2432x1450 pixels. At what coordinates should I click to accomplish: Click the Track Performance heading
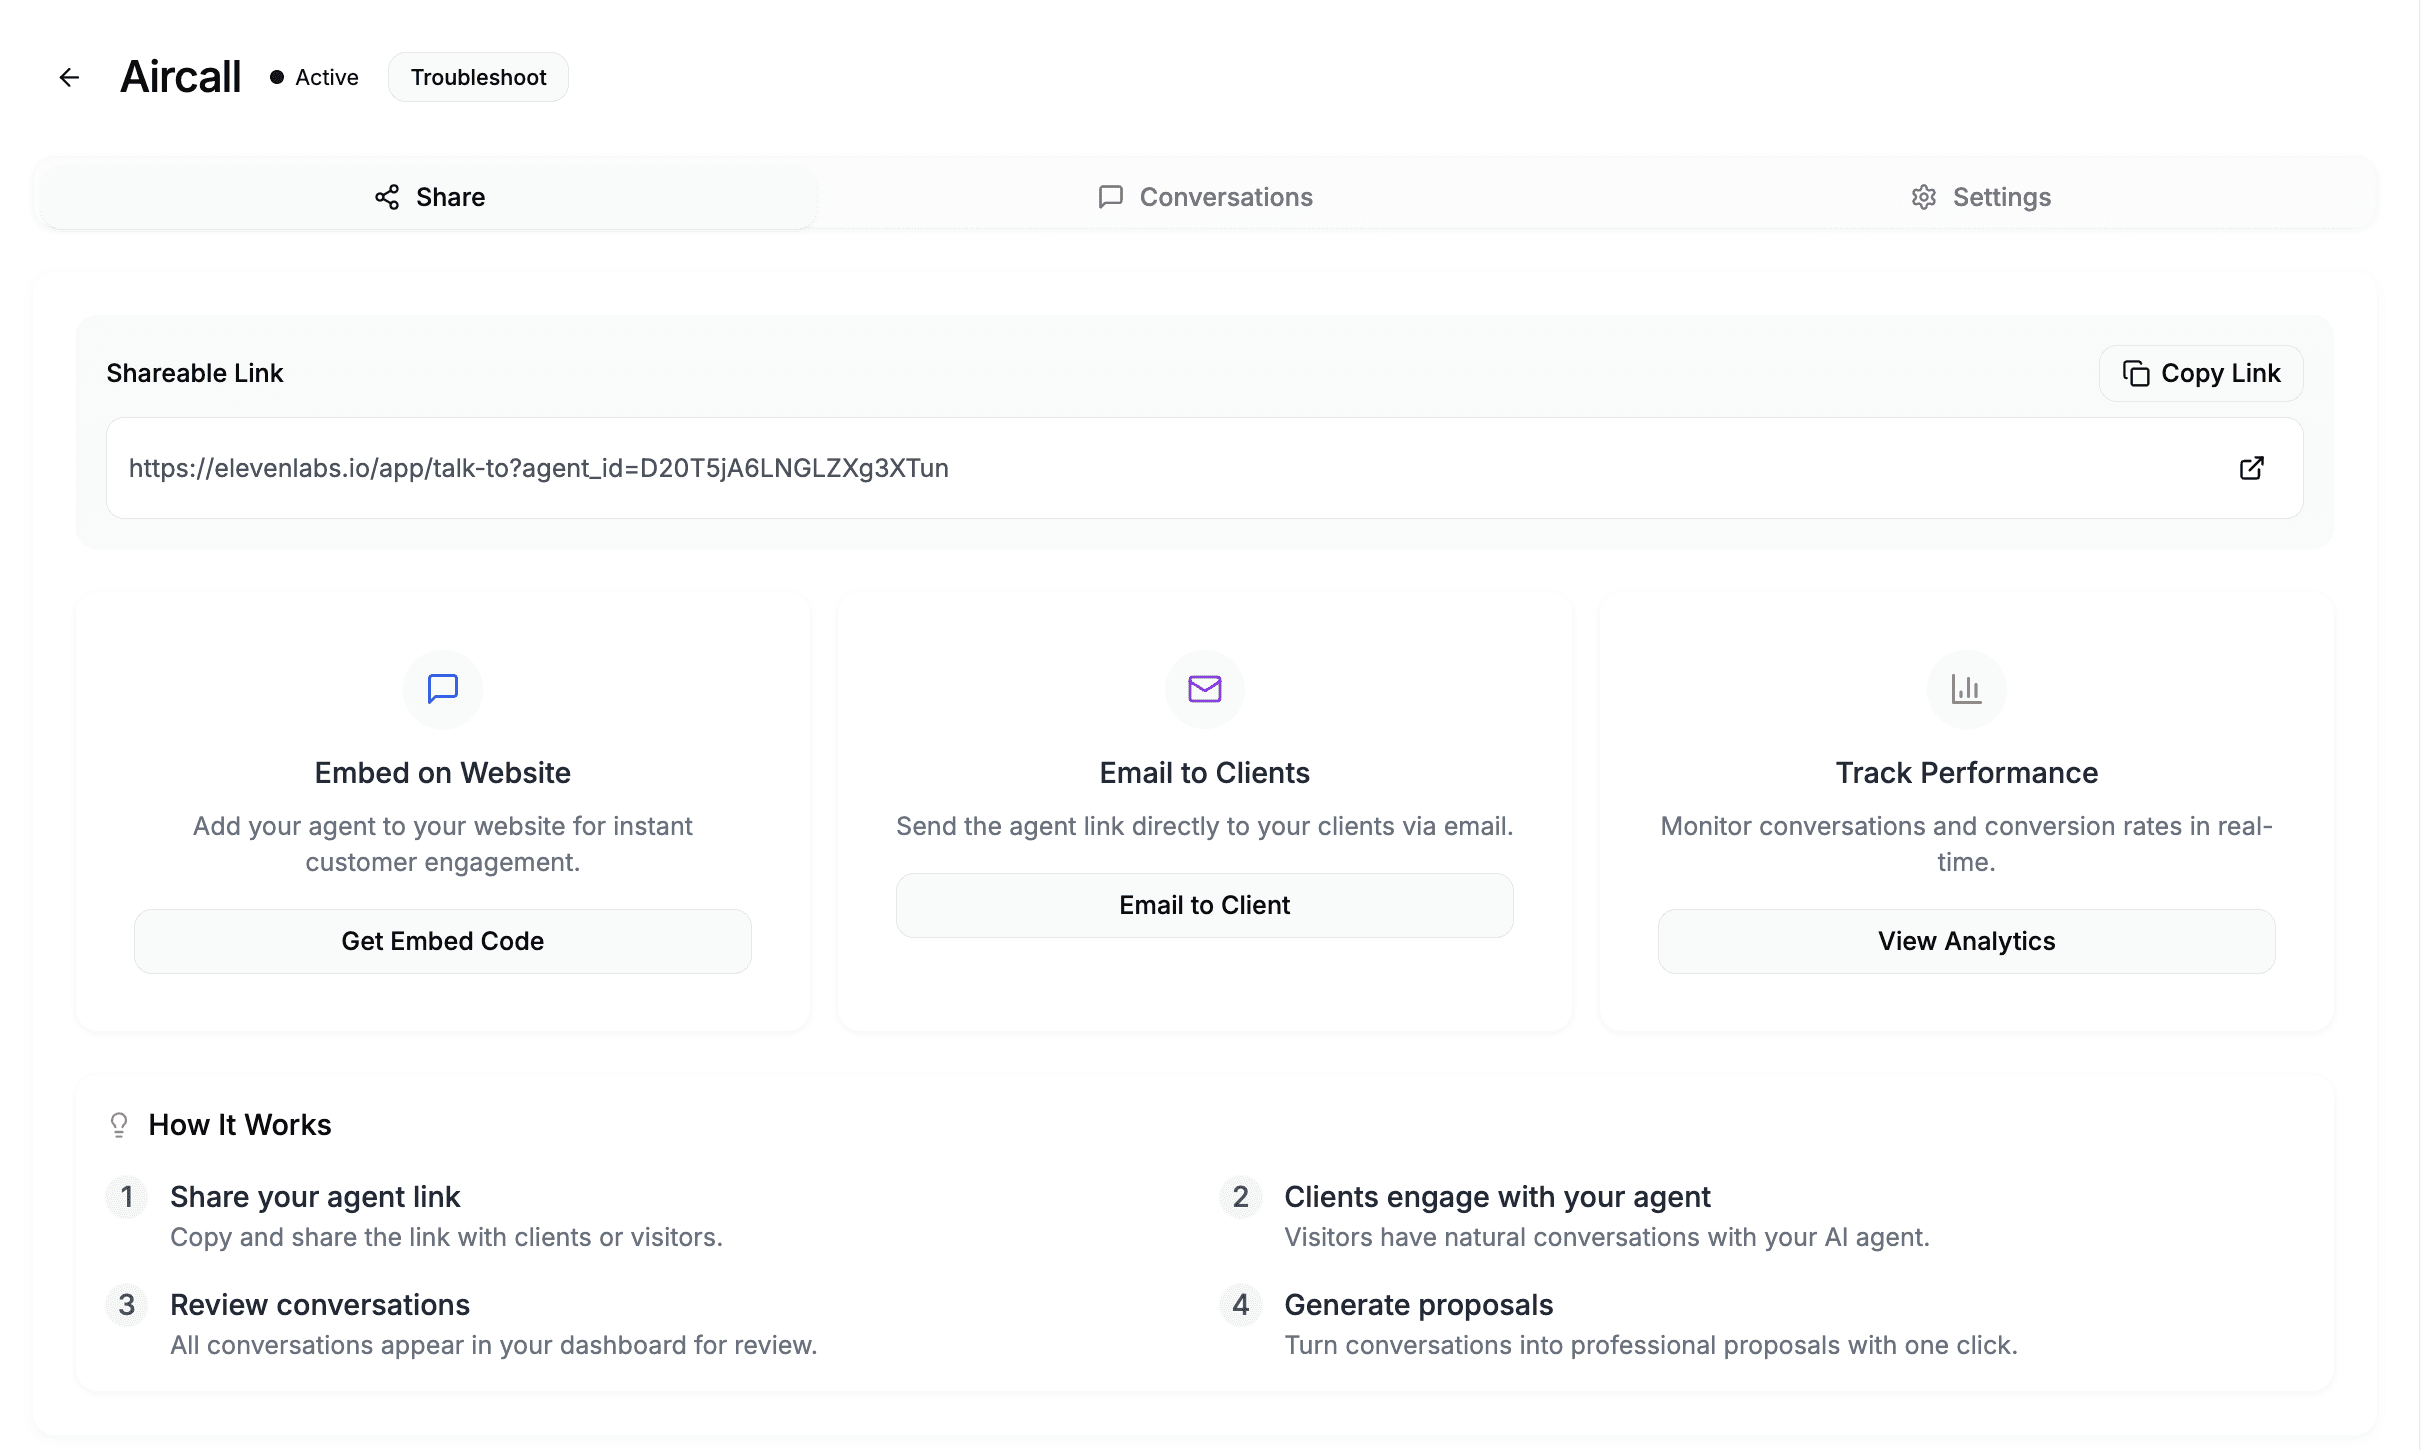1966,773
